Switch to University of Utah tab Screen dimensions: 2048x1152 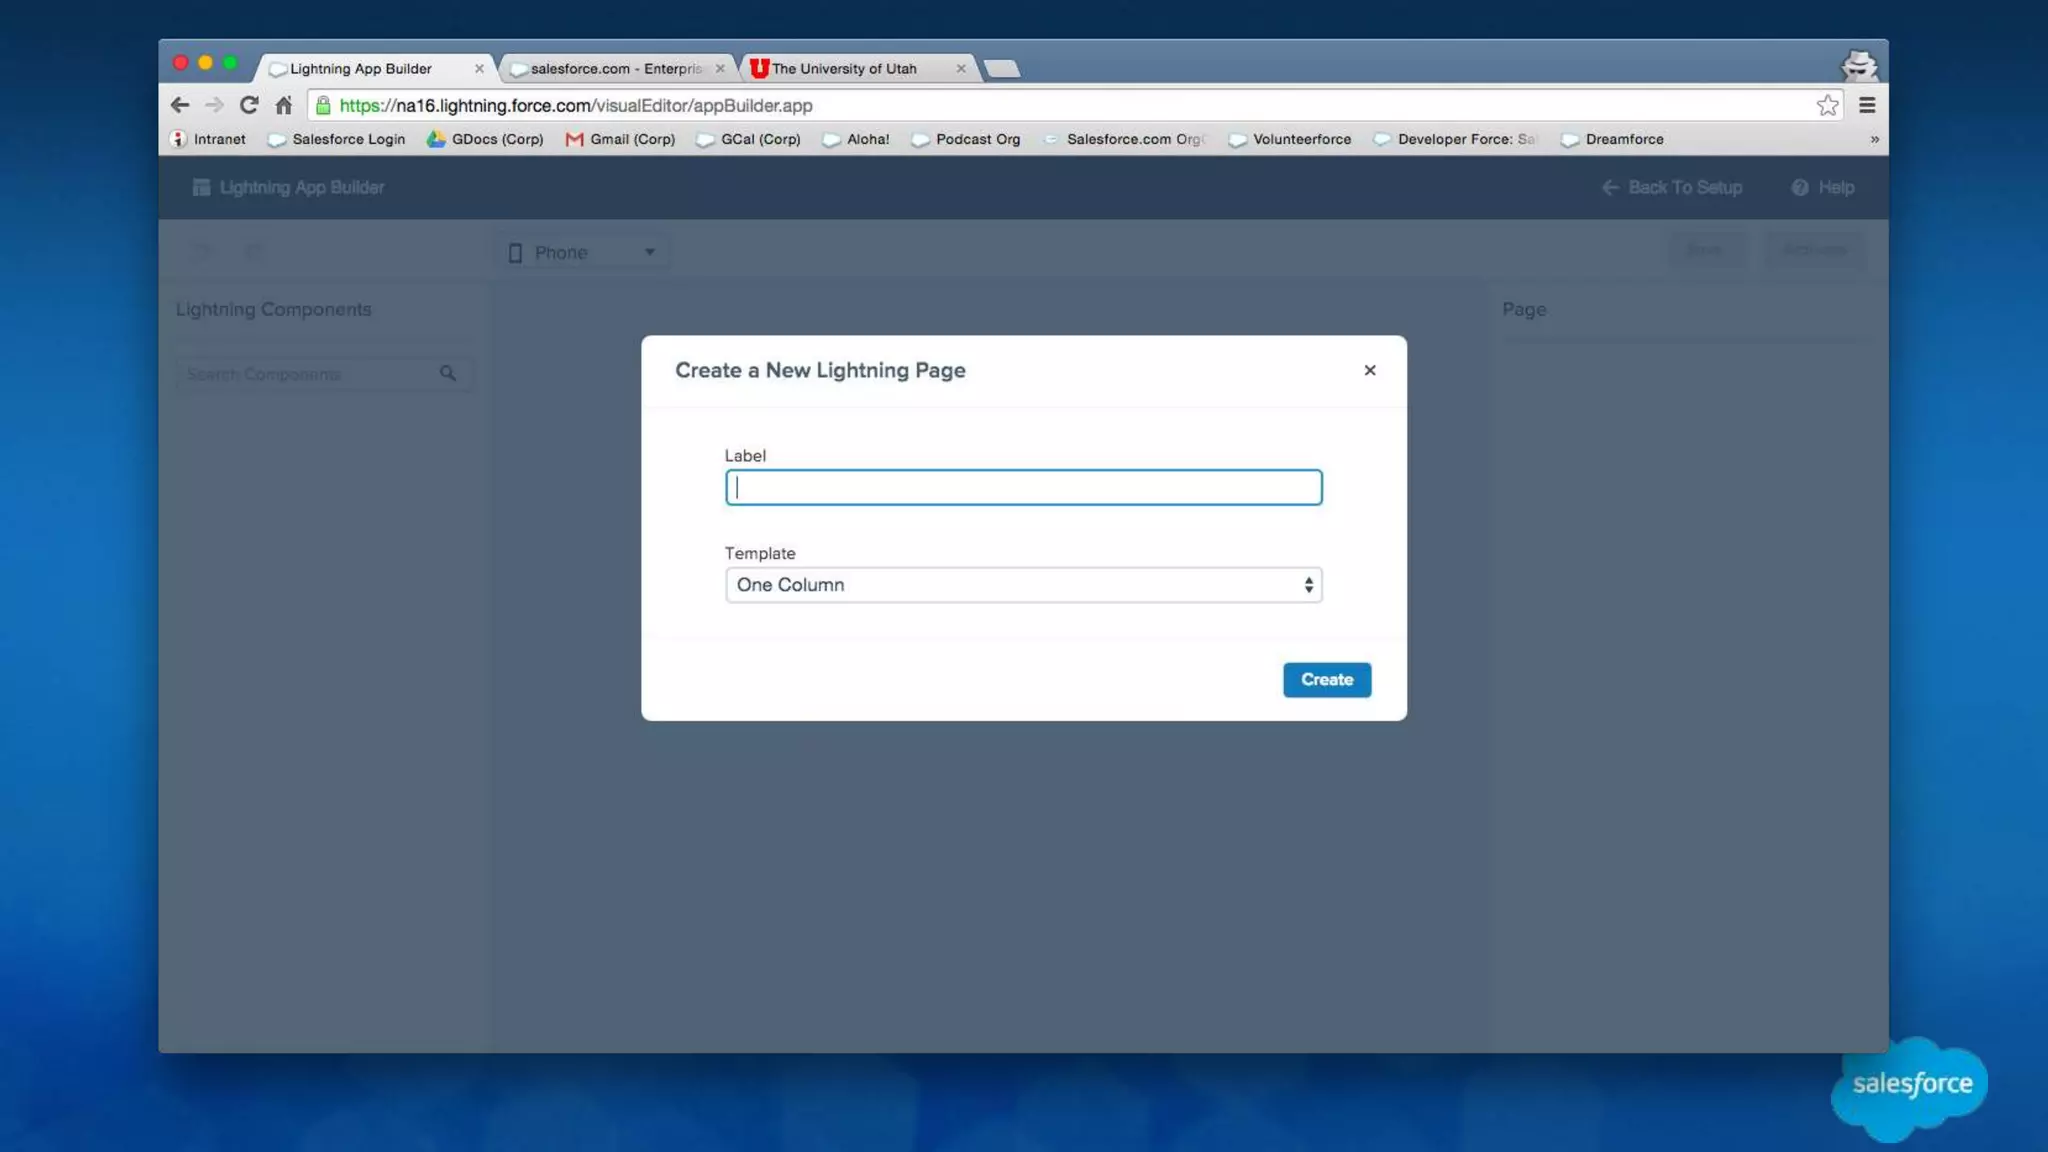click(x=844, y=68)
